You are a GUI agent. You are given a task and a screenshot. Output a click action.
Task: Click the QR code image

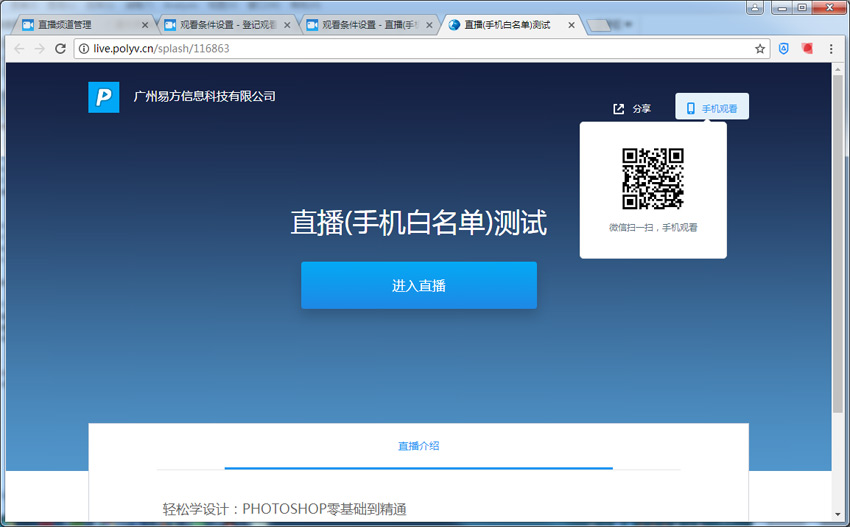tap(652, 179)
